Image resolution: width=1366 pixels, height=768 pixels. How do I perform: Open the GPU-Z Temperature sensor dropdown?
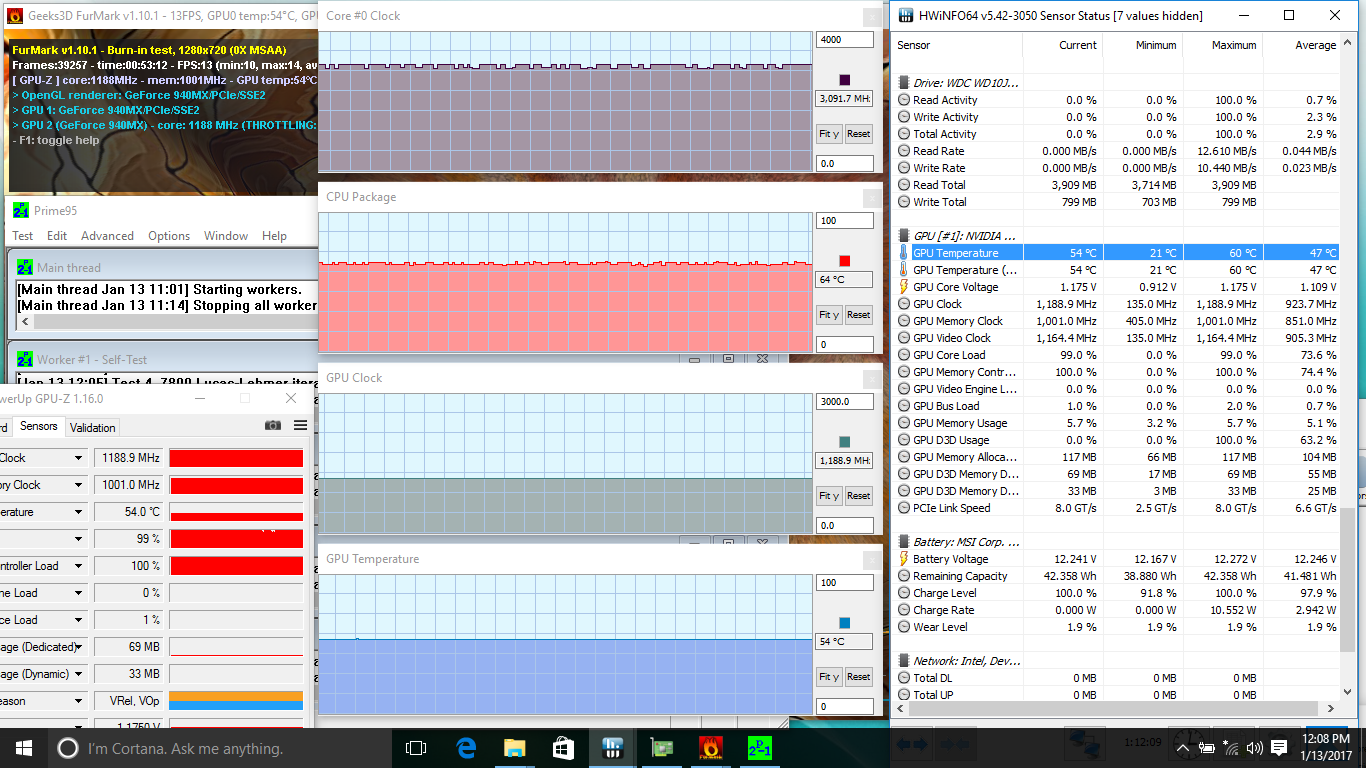79,512
